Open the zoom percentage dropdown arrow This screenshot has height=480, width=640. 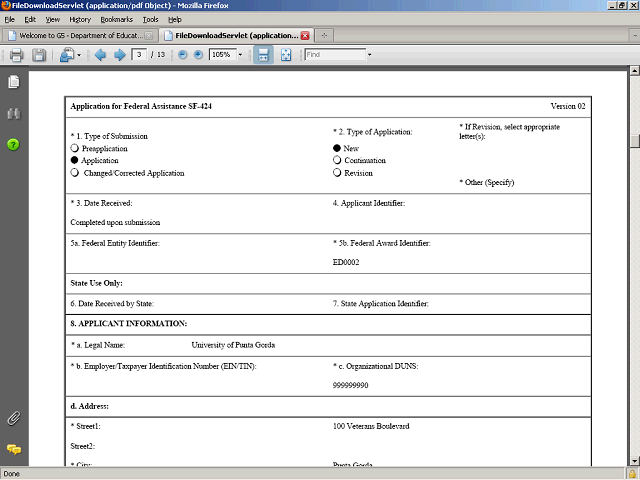[x=240, y=55]
